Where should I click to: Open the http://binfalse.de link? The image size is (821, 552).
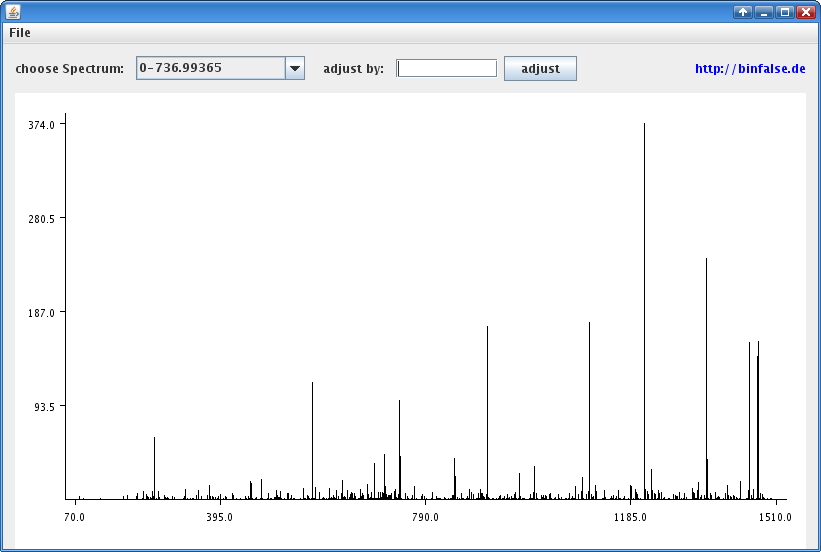coord(750,69)
